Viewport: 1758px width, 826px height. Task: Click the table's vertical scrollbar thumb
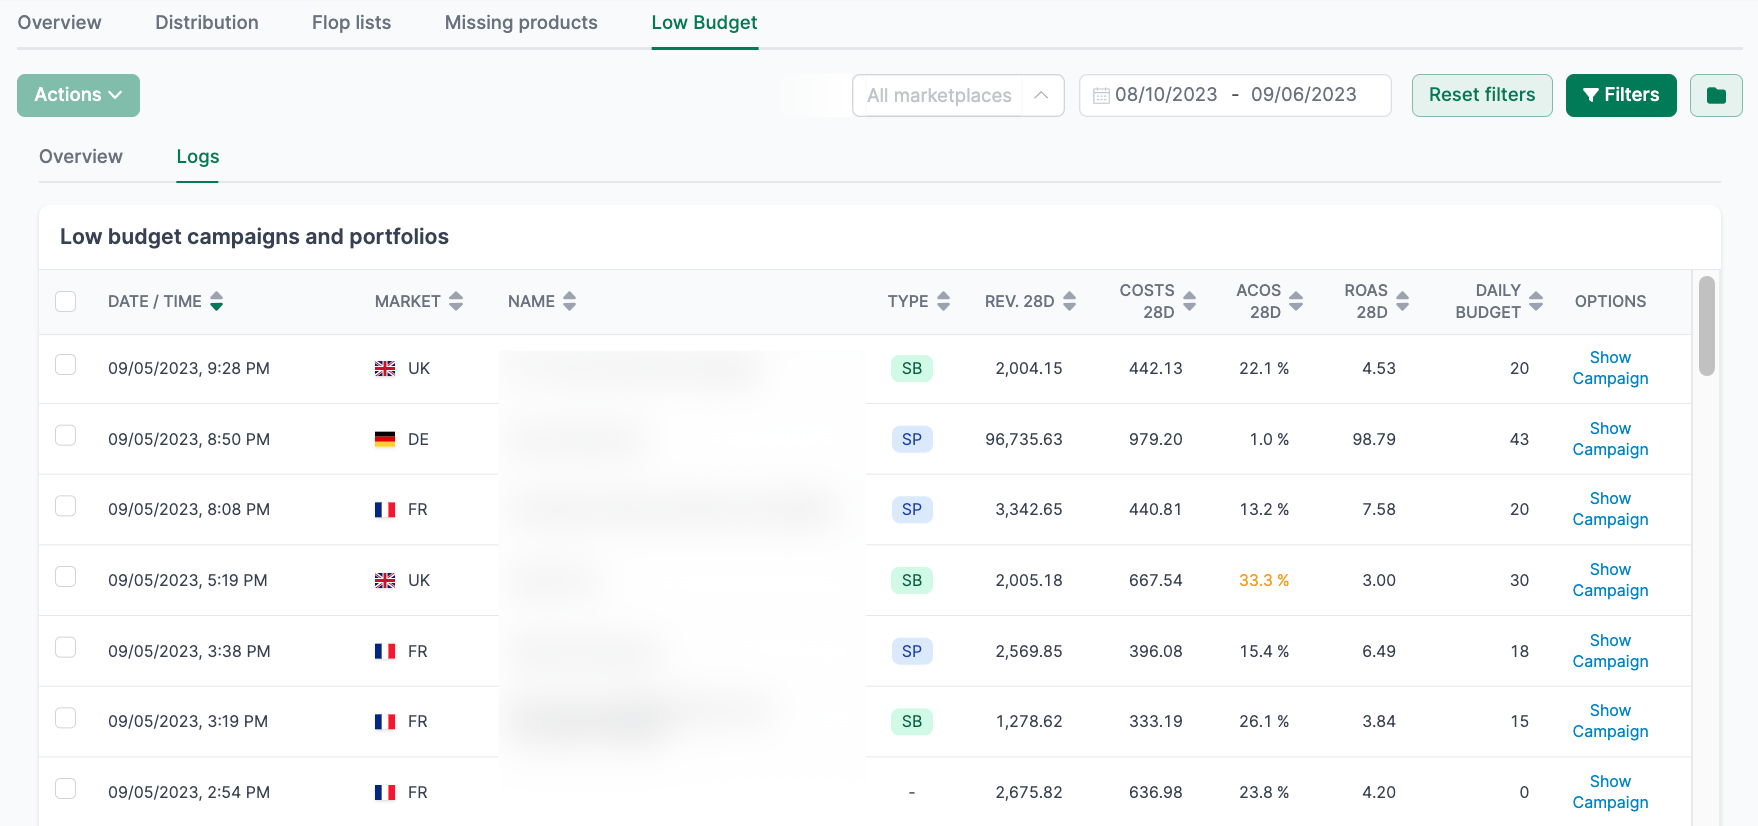click(1707, 326)
